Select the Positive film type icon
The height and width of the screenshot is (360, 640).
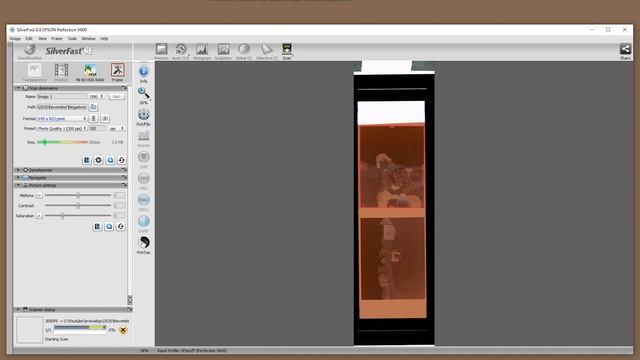click(61, 70)
